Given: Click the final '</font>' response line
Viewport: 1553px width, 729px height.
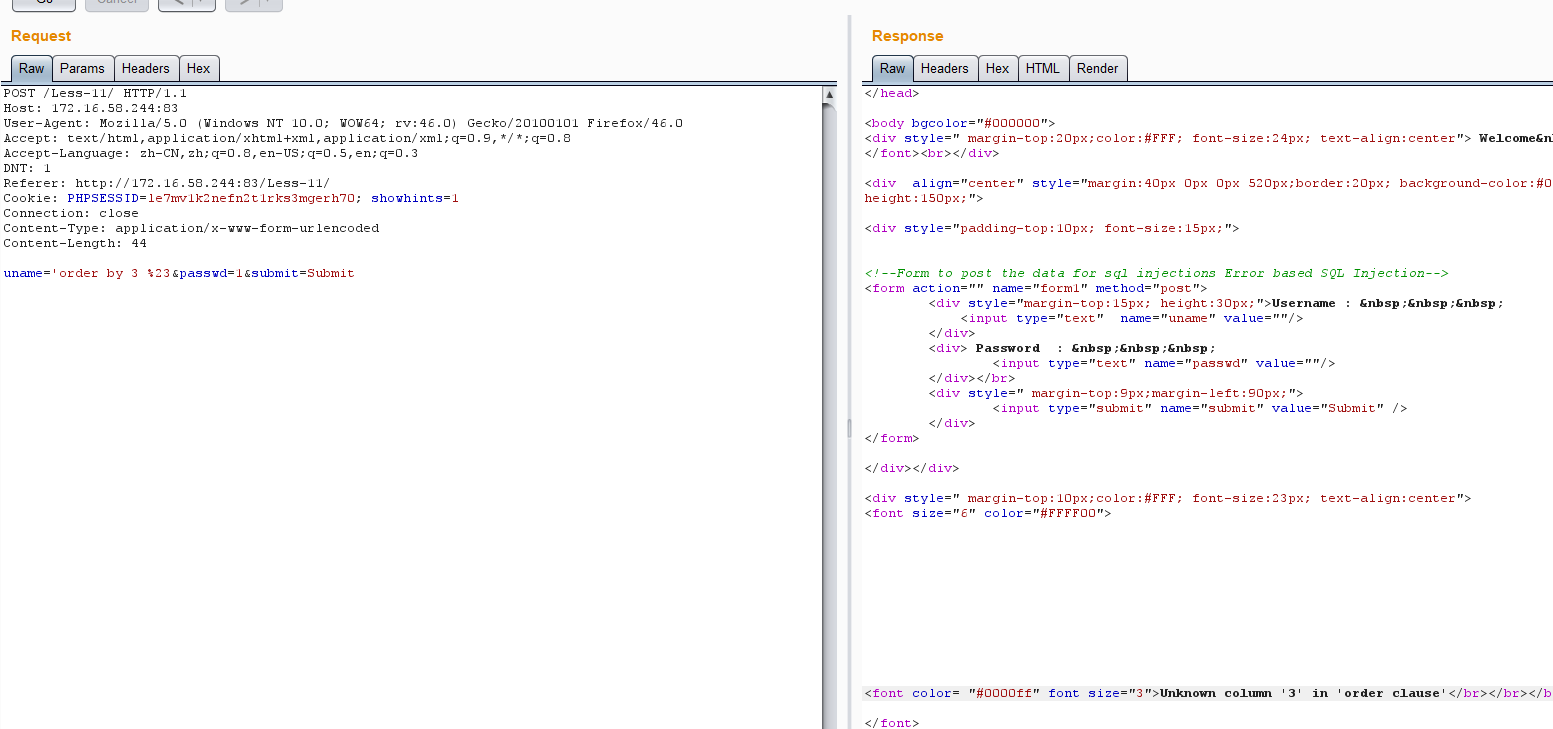Looking at the screenshot, I should (892, 723).
